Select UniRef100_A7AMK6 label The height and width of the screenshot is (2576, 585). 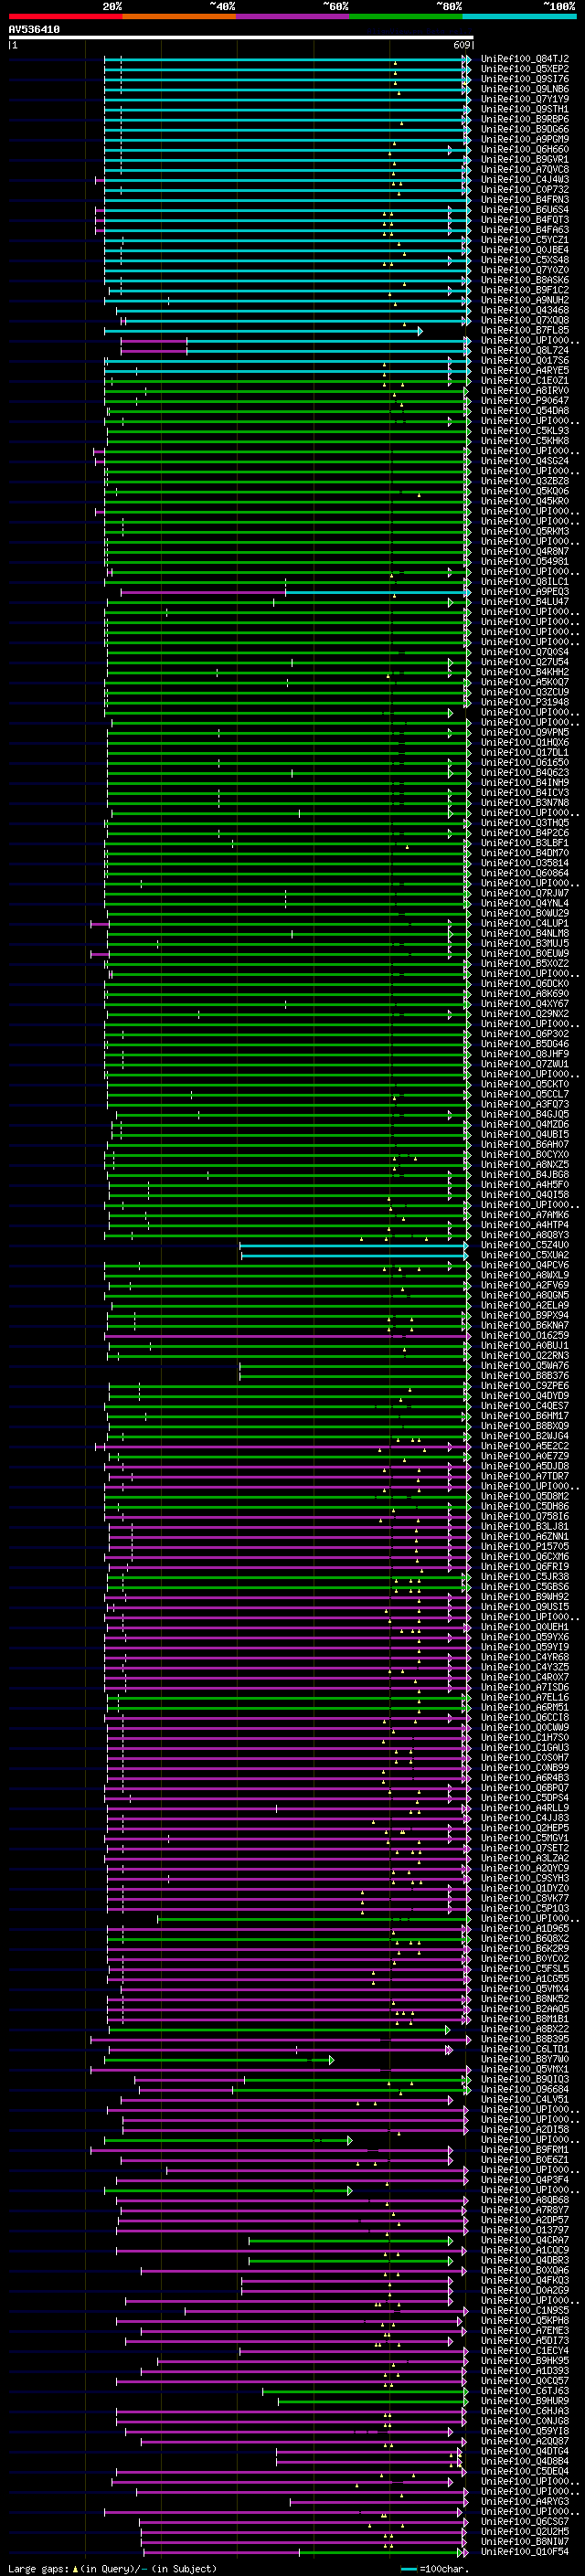(525, 1215)
